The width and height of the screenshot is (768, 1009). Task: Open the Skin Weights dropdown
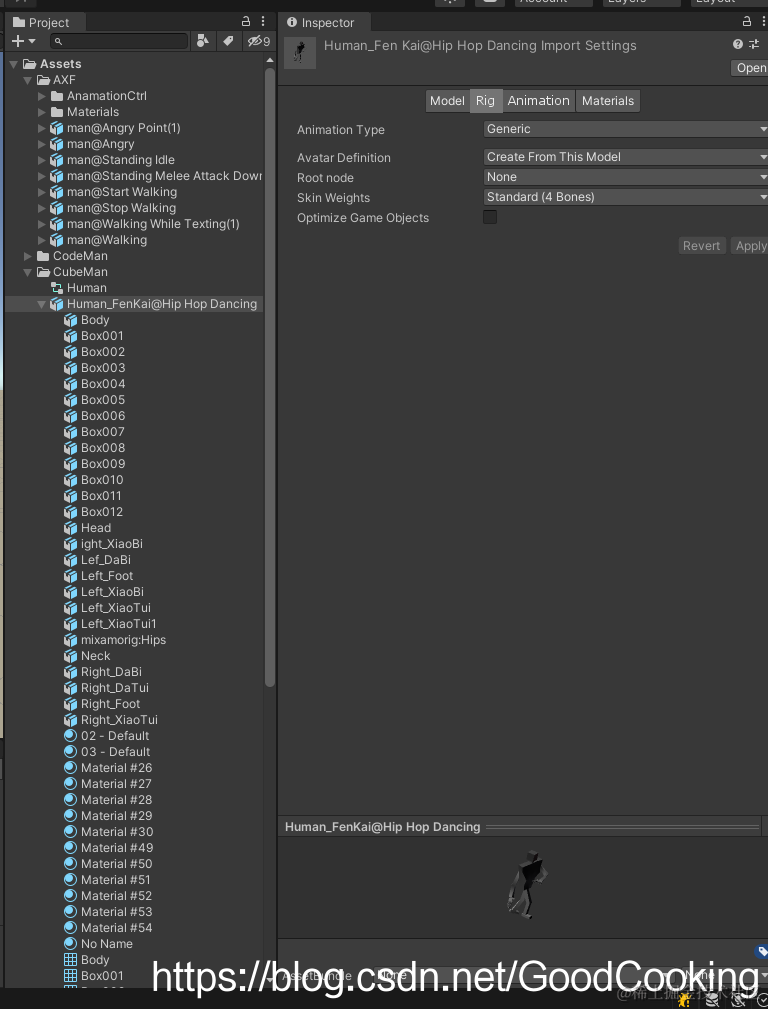(625, 197)
